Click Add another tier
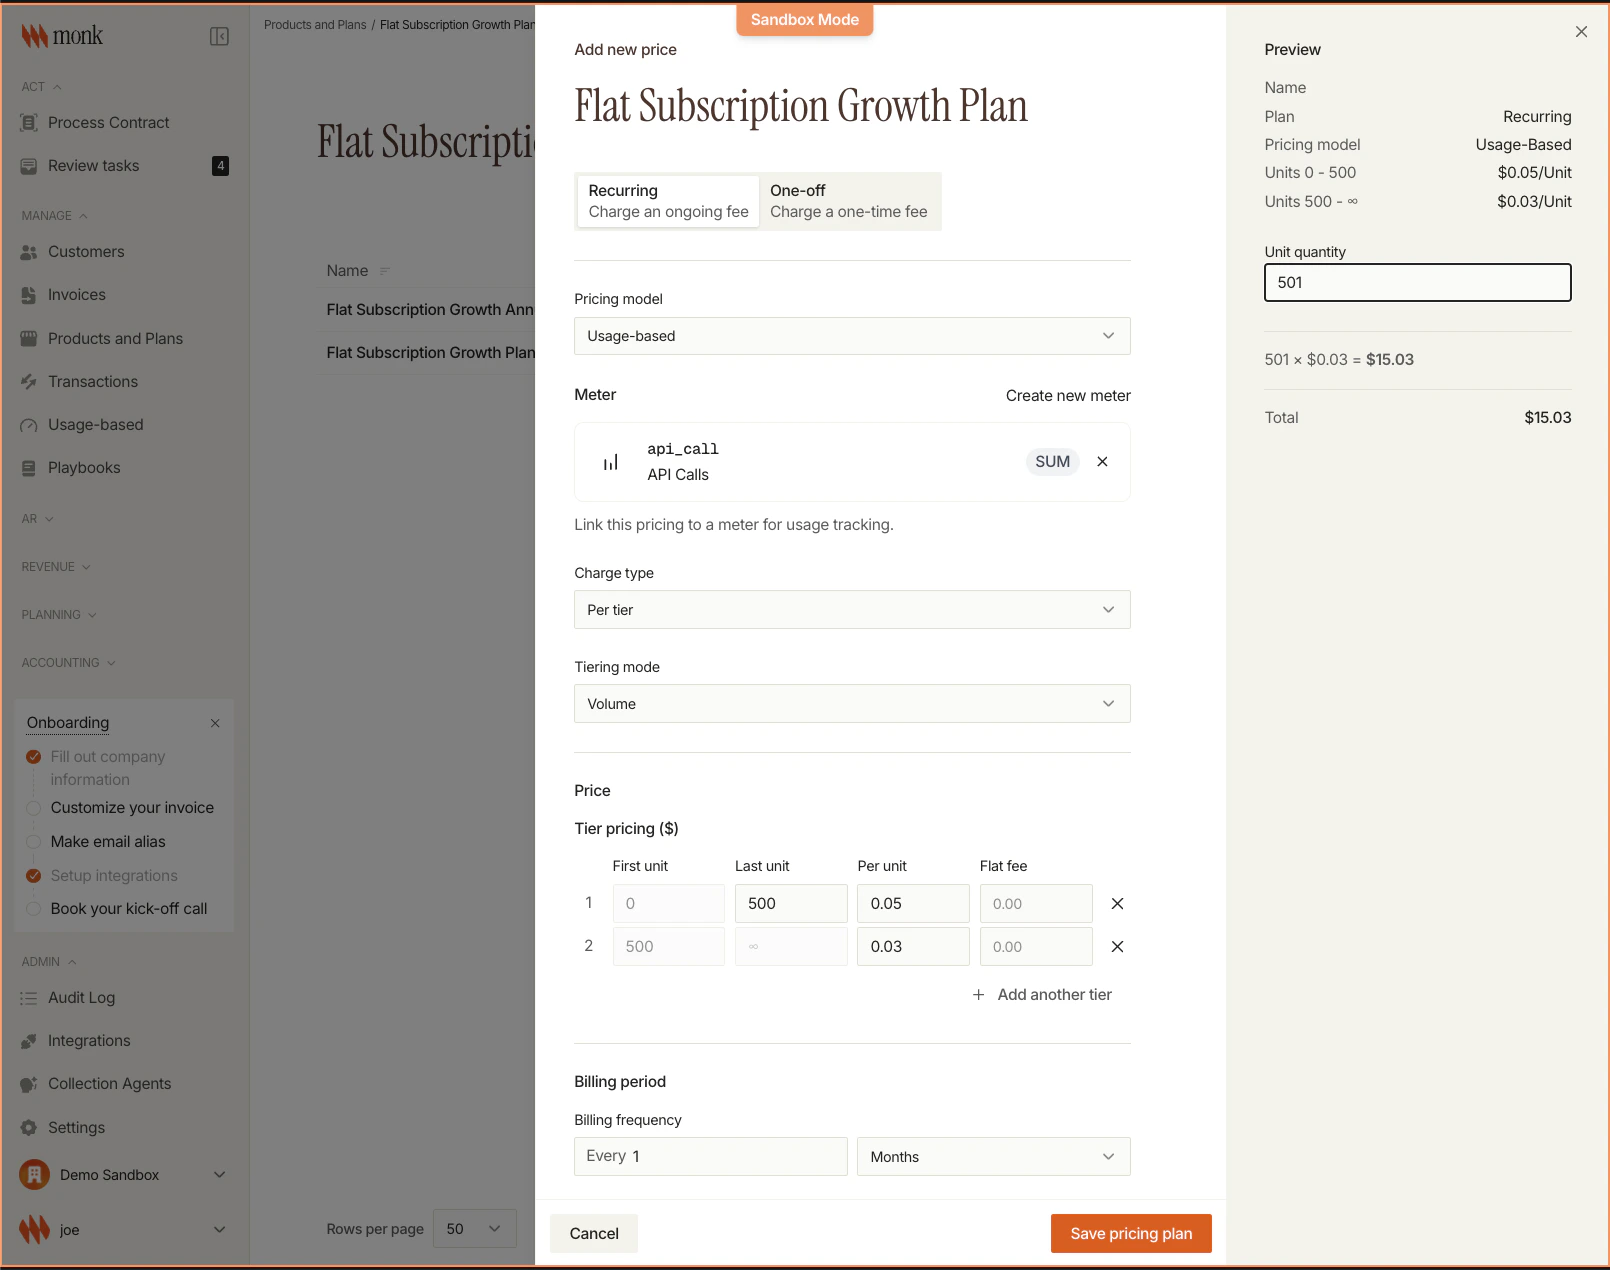The height and width of the screenshot is (1270, 1610). point(1042,994)
